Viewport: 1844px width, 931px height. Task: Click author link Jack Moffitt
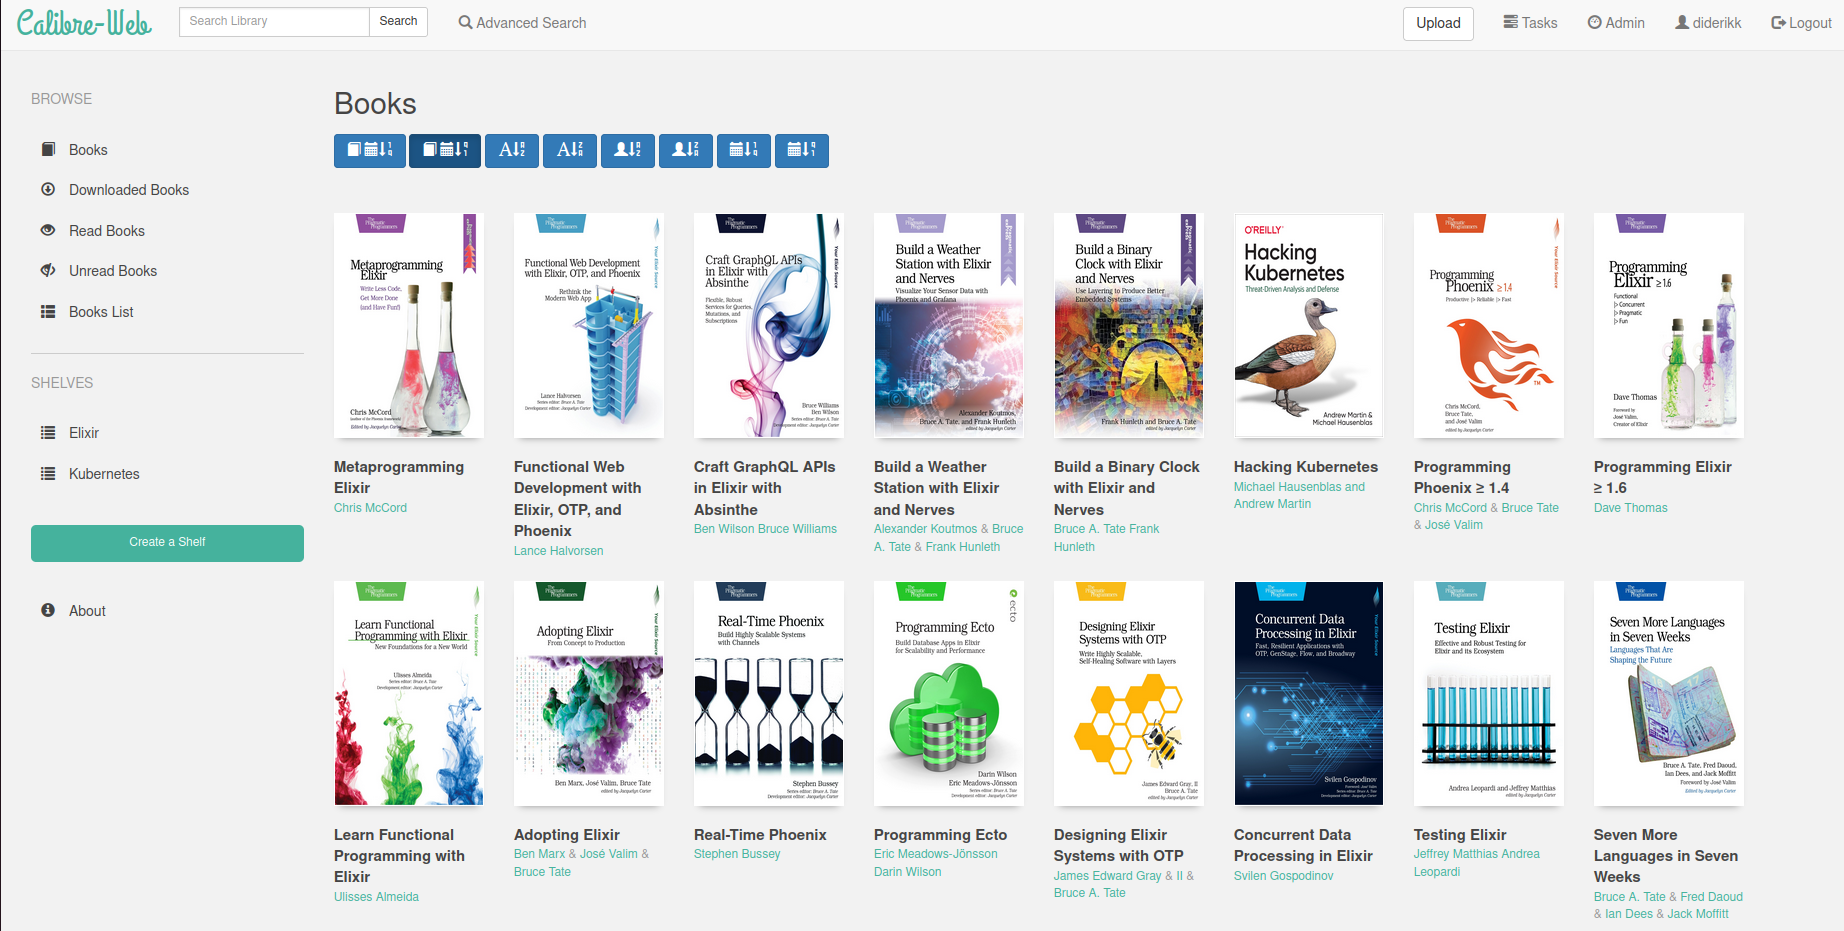(x=1698, y=914)
